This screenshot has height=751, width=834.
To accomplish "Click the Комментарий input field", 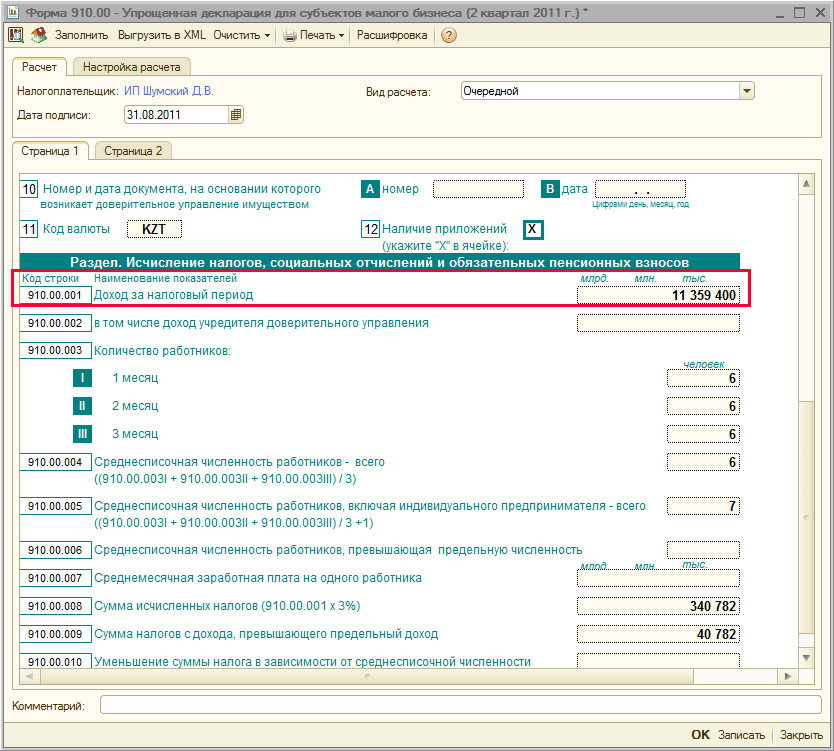I will point(460,706).
